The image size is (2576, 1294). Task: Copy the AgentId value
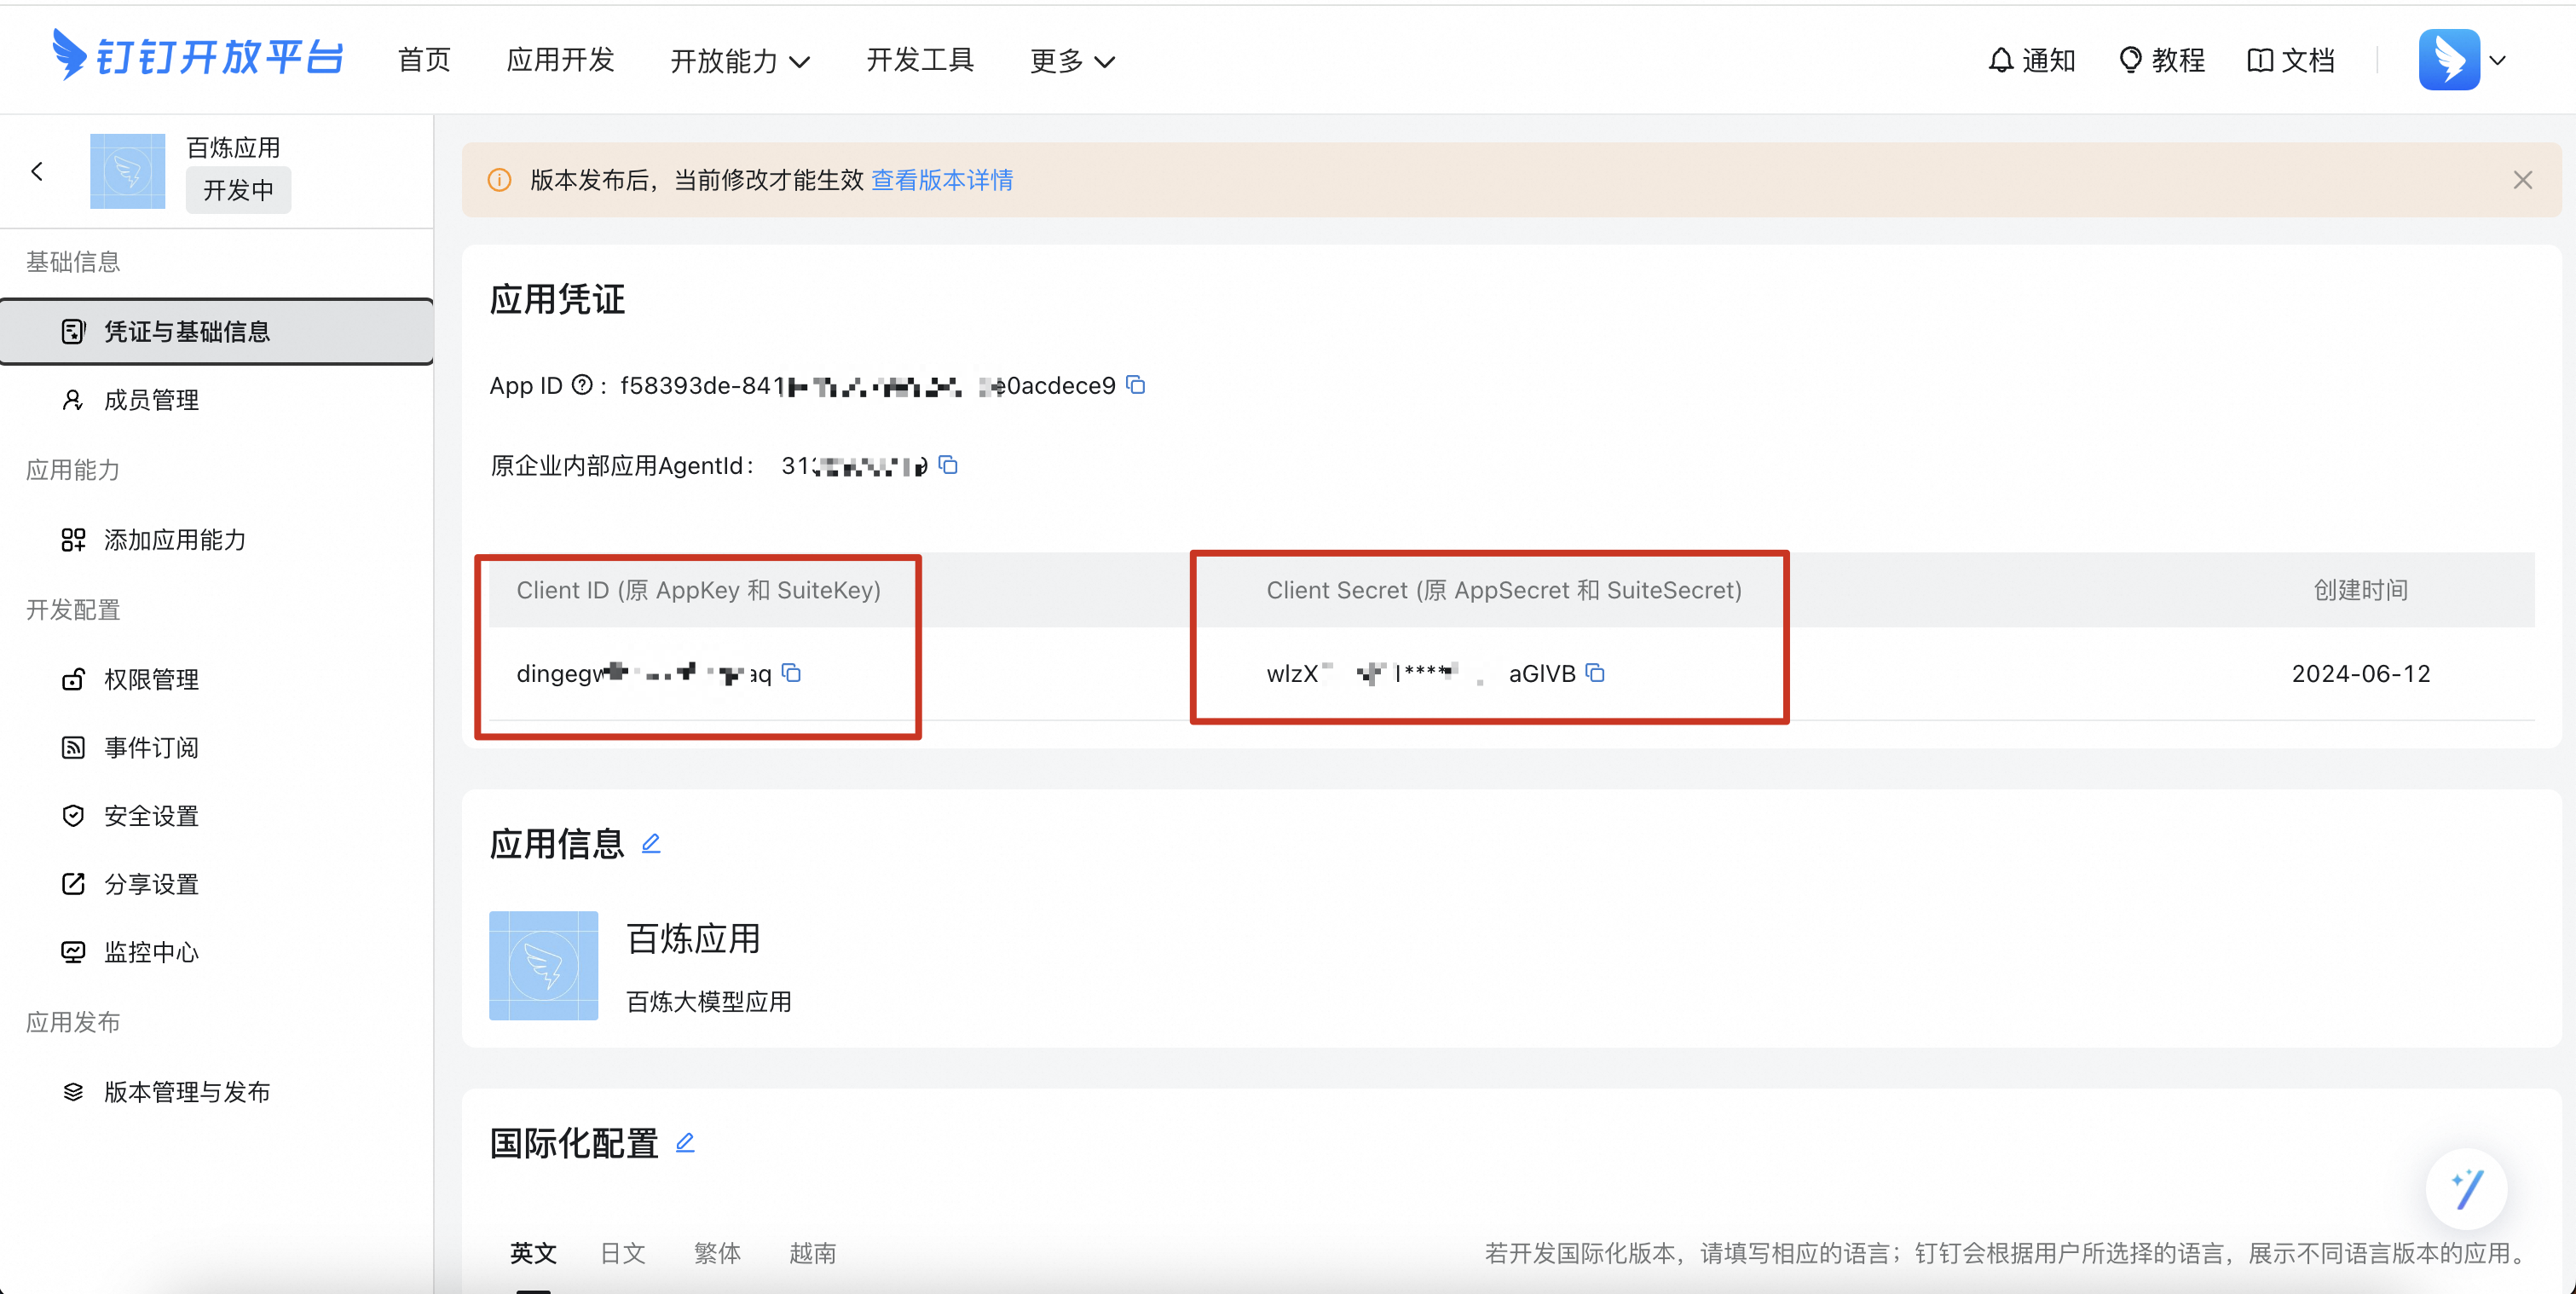click(x=948, y=465)
